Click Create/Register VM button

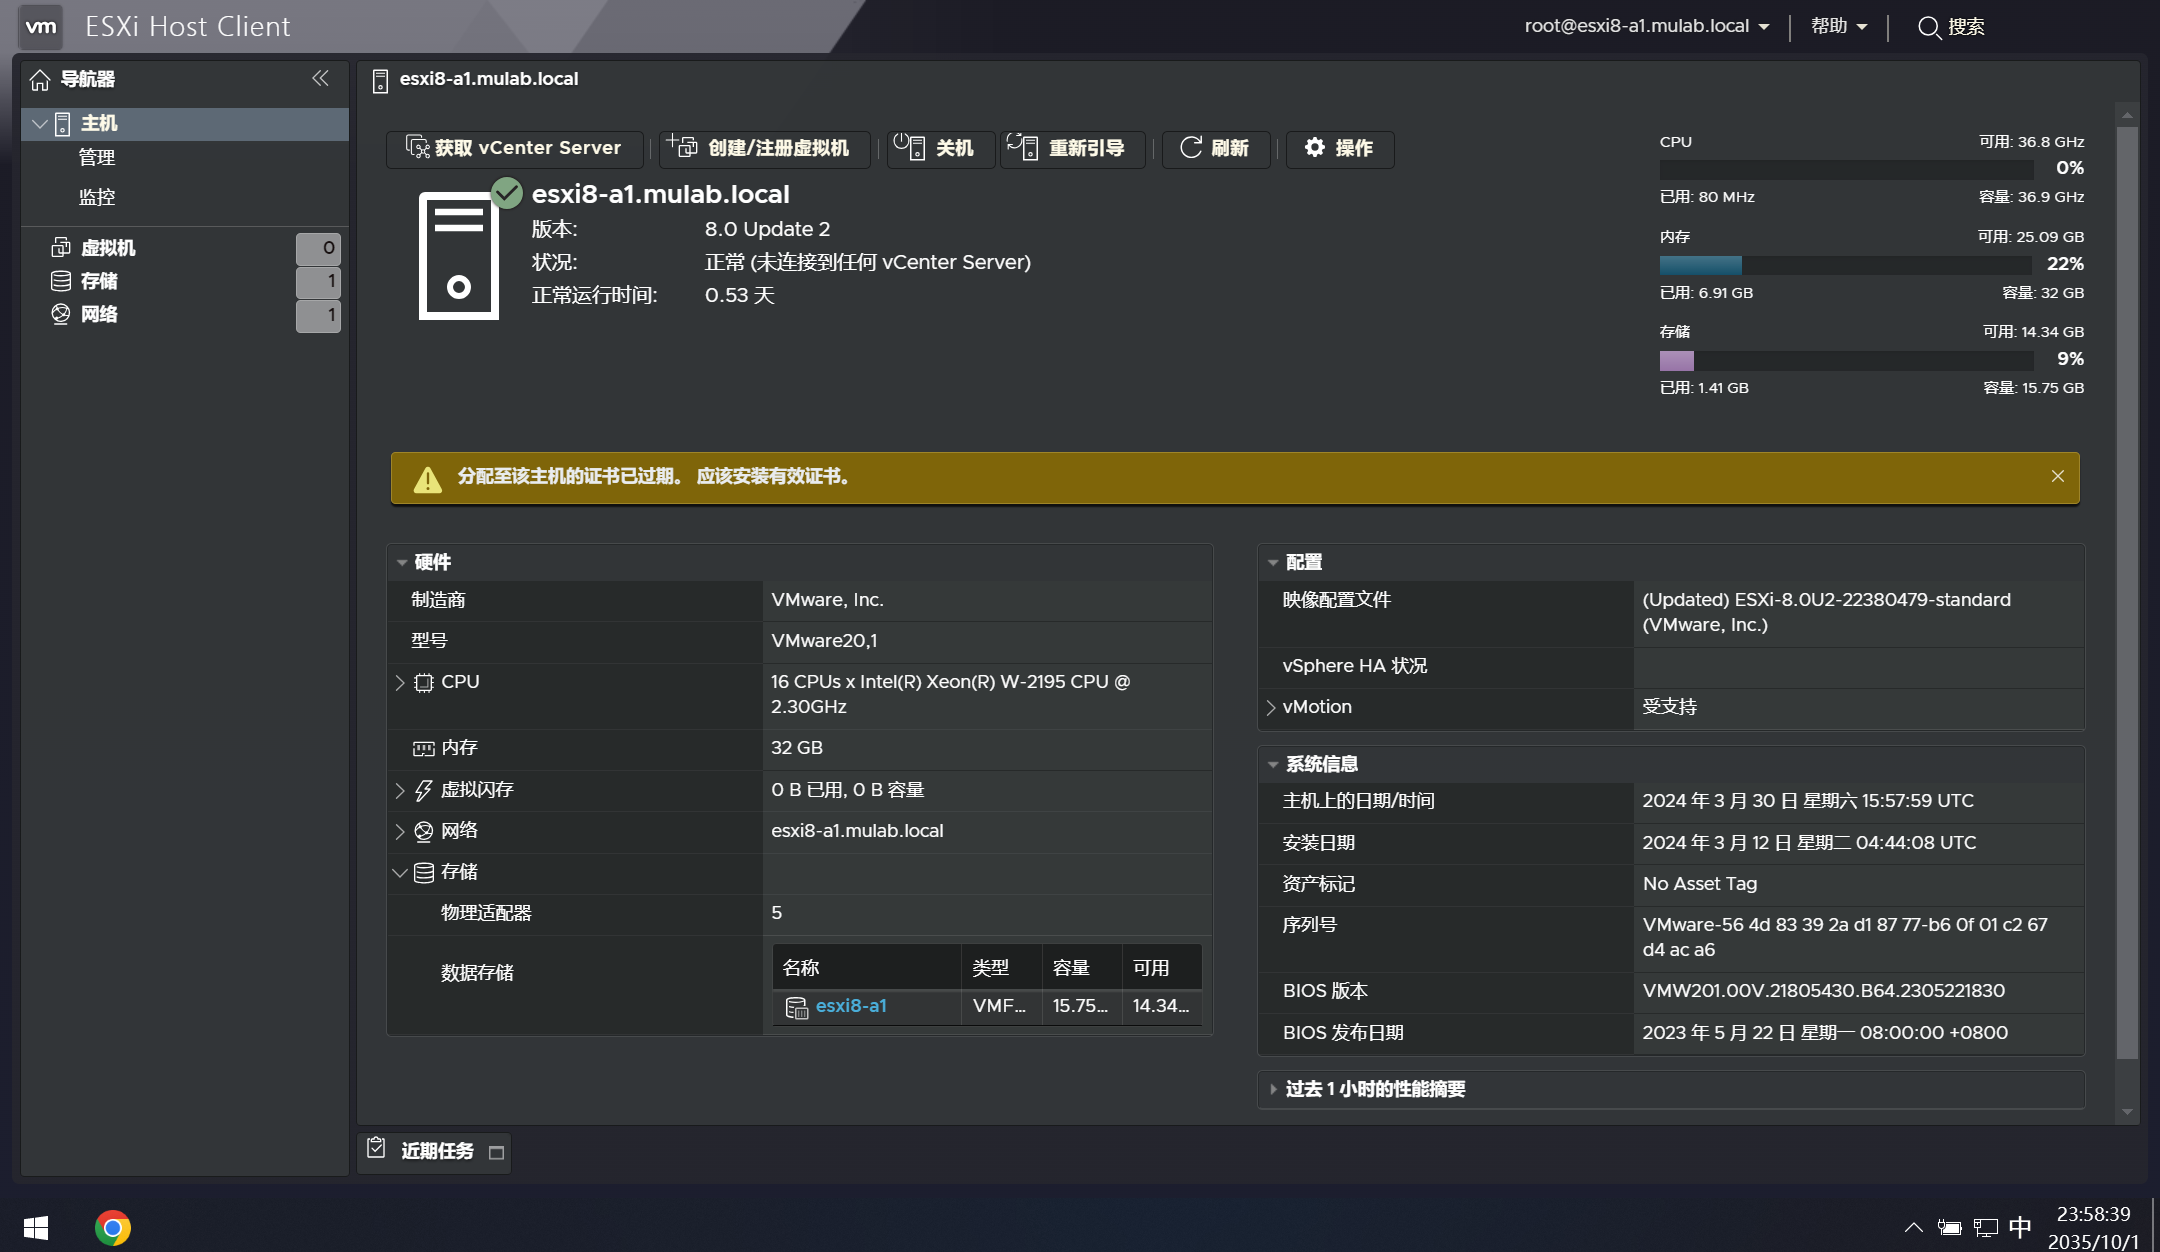(764, 149)
